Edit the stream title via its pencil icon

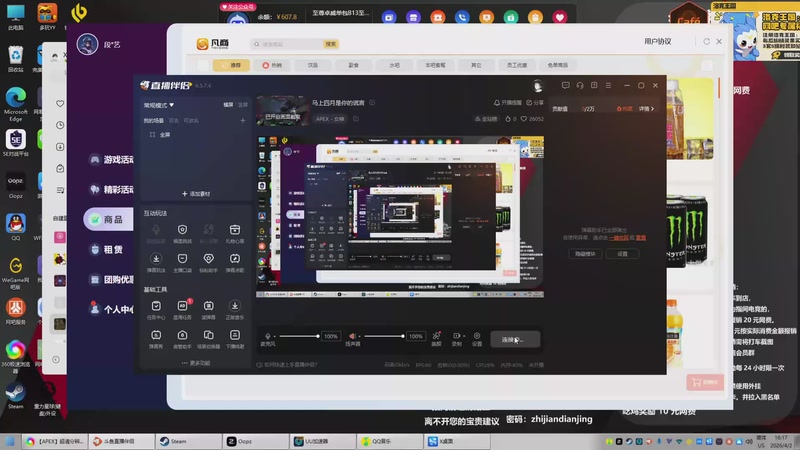click(372, 103)
